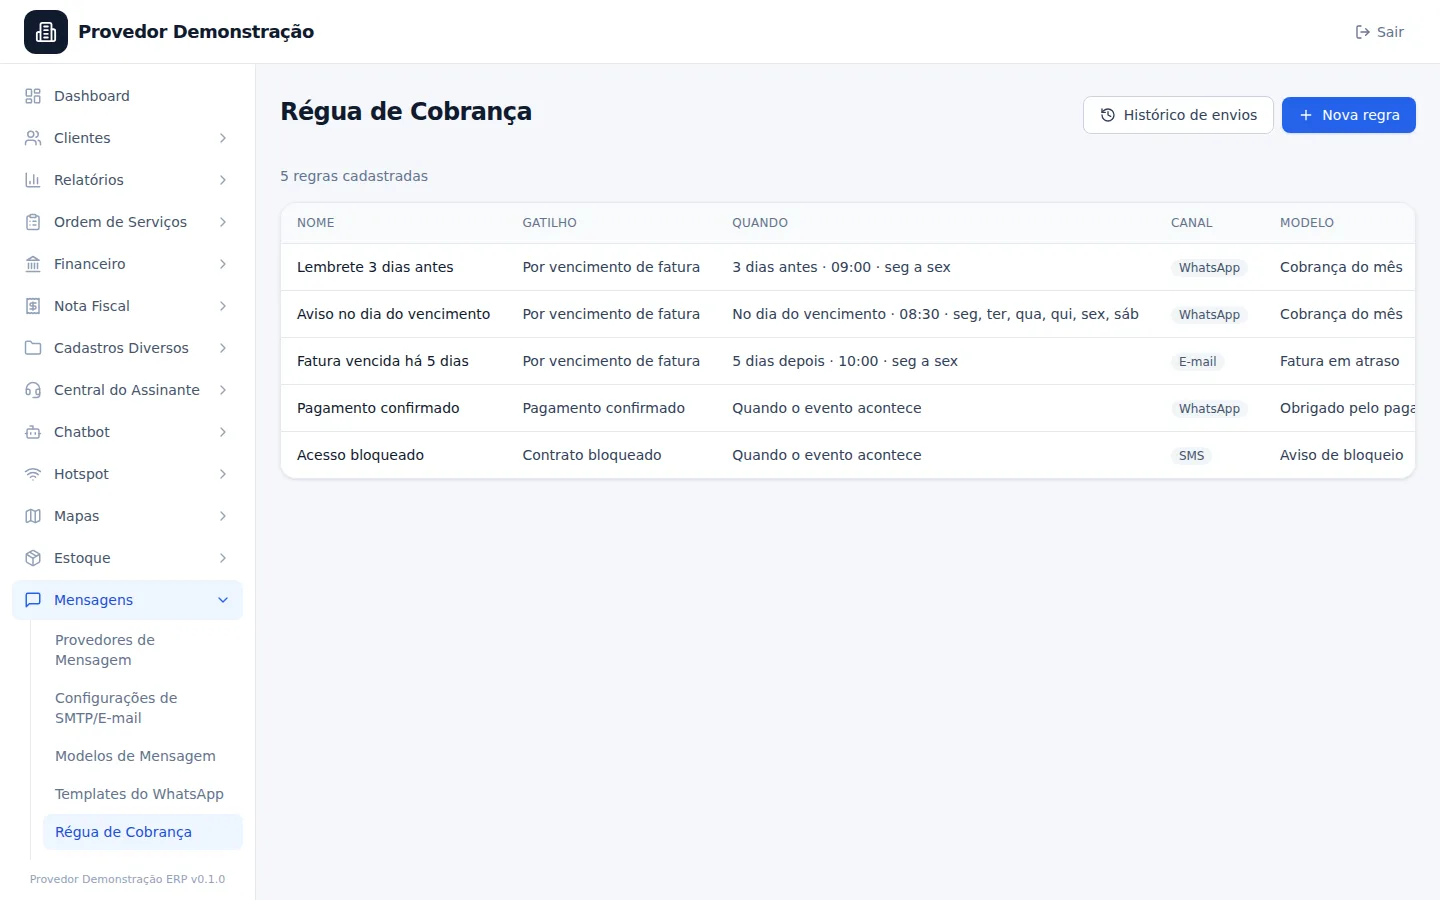This screenshot has height=900, width=1440.
Task: Collapse the Mensagens submenu chevron
Action: 223,600
